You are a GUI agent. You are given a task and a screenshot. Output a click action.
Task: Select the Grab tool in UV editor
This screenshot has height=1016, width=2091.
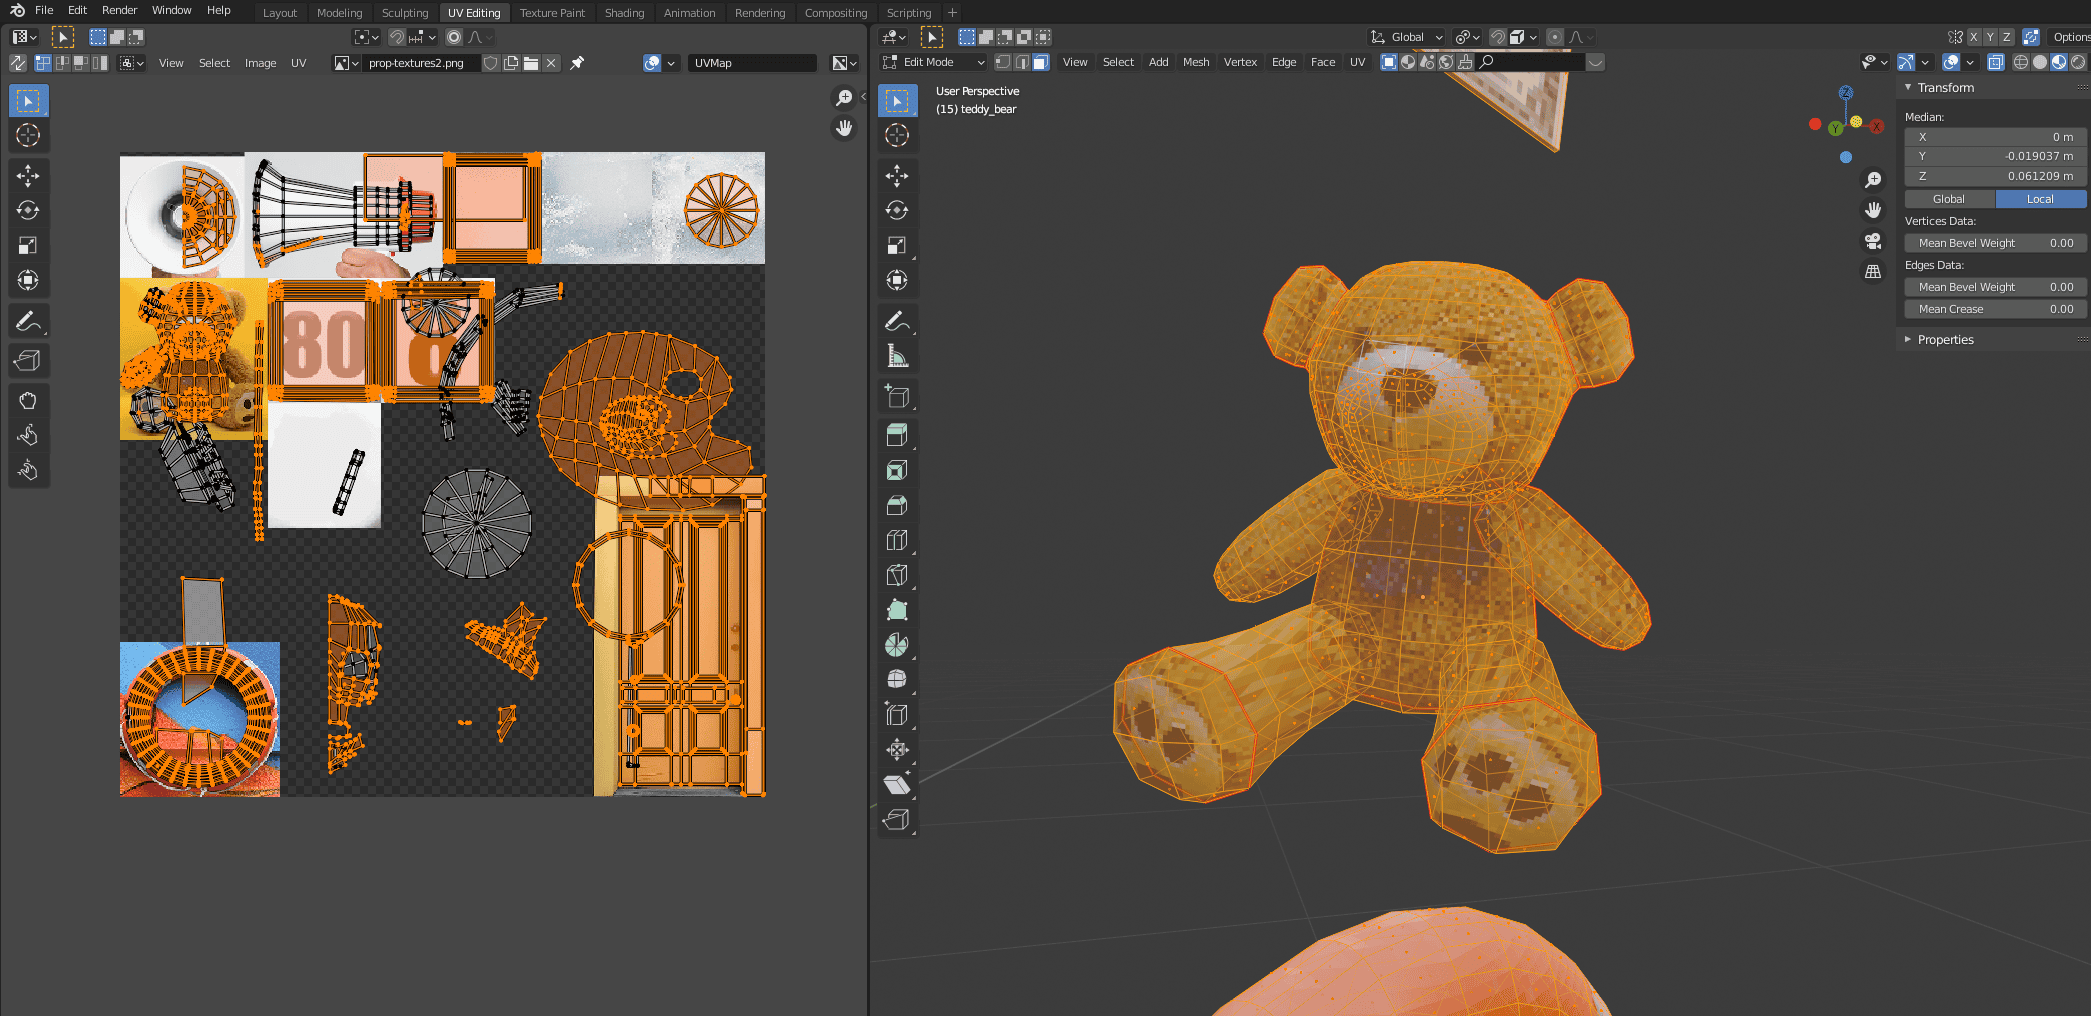point(28,400)
